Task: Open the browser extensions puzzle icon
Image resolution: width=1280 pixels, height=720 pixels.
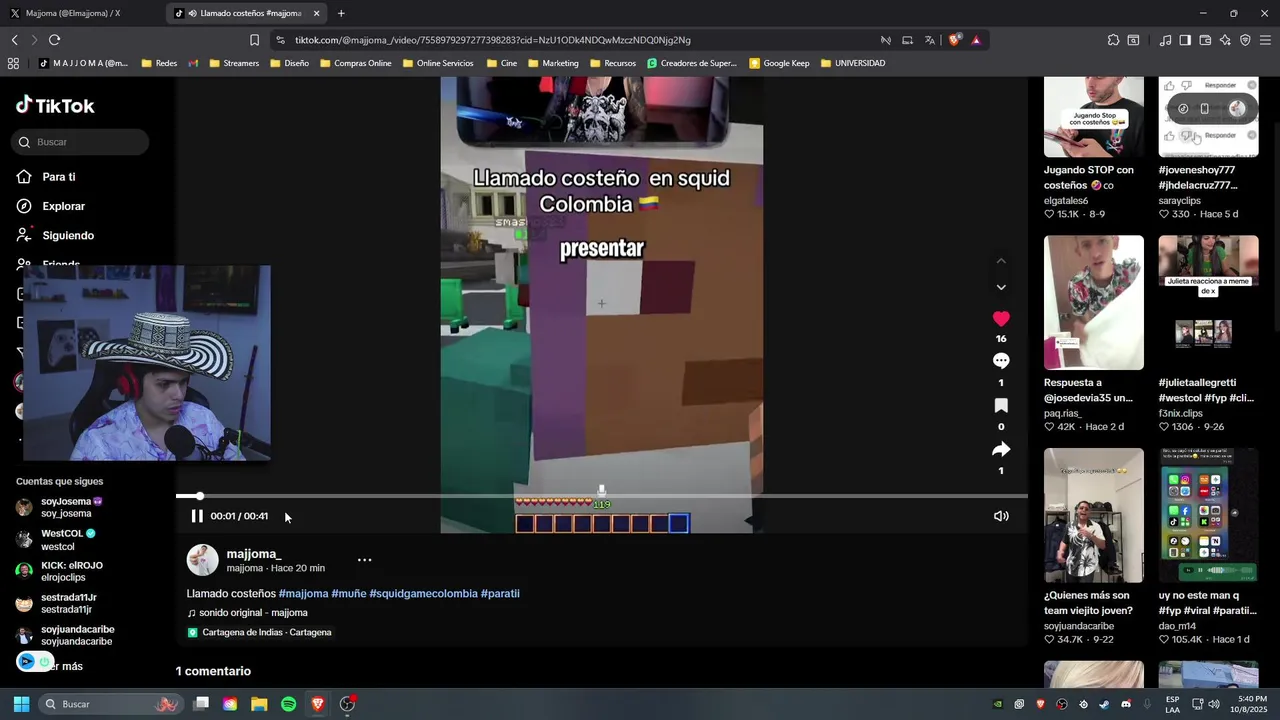Action: 1113,40
